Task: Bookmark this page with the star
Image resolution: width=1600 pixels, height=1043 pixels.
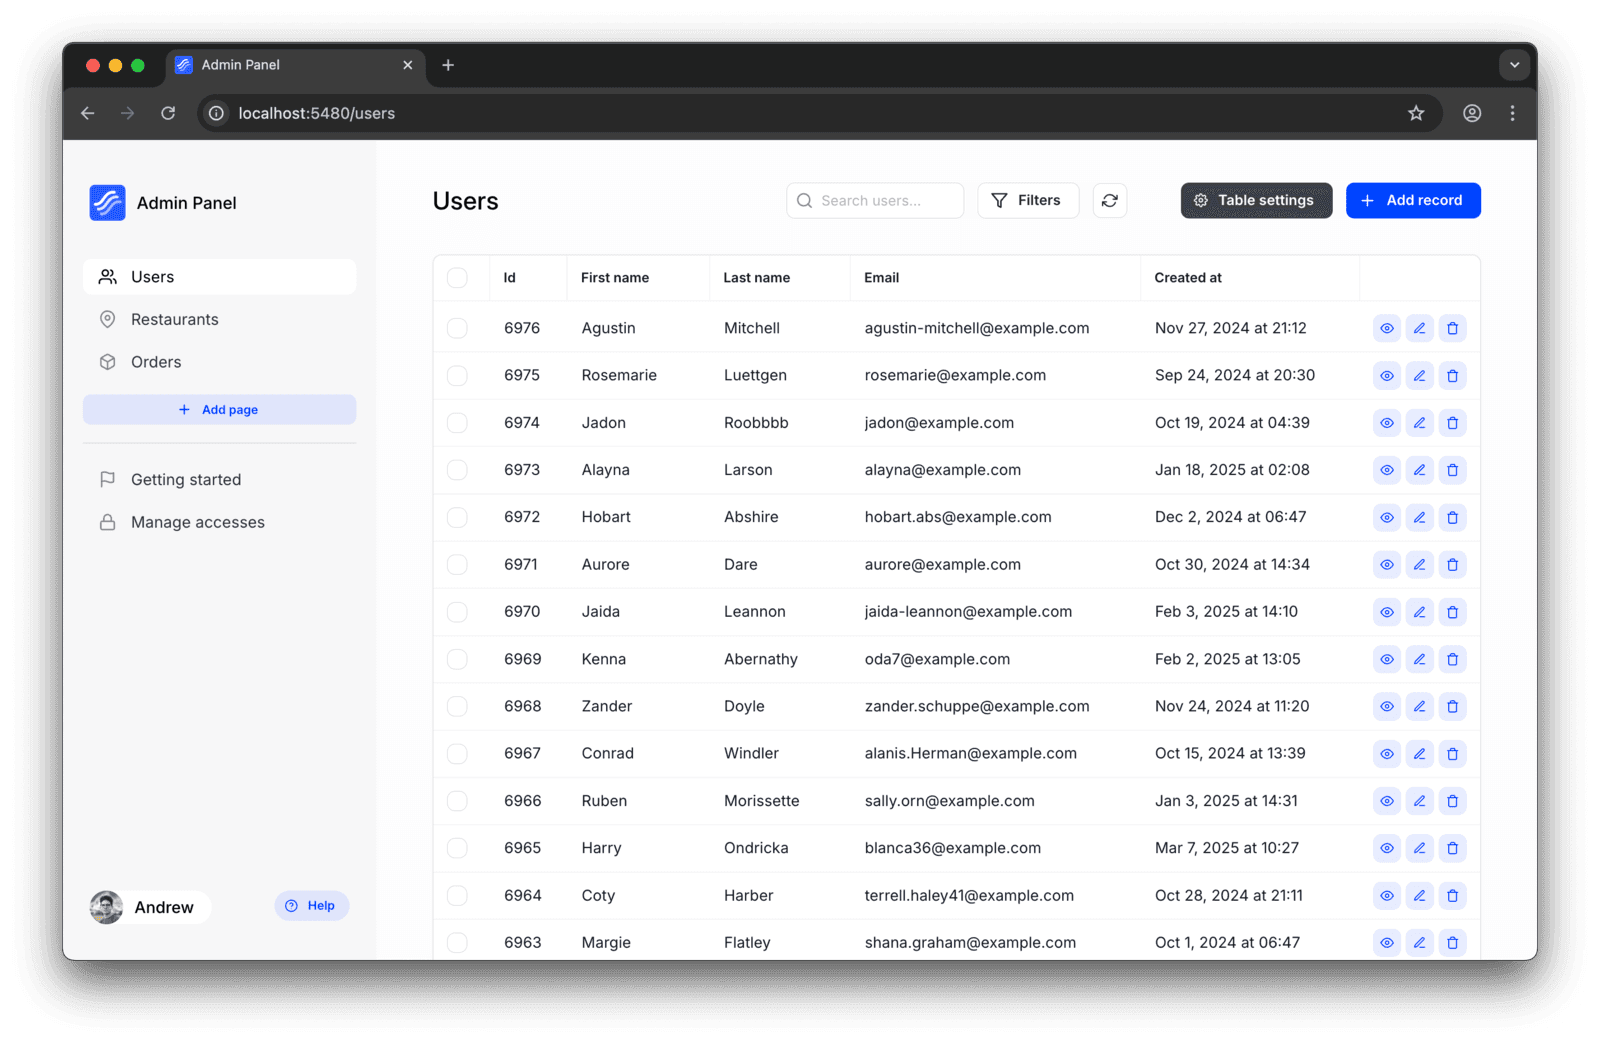Action: (x=1416, y=113)
